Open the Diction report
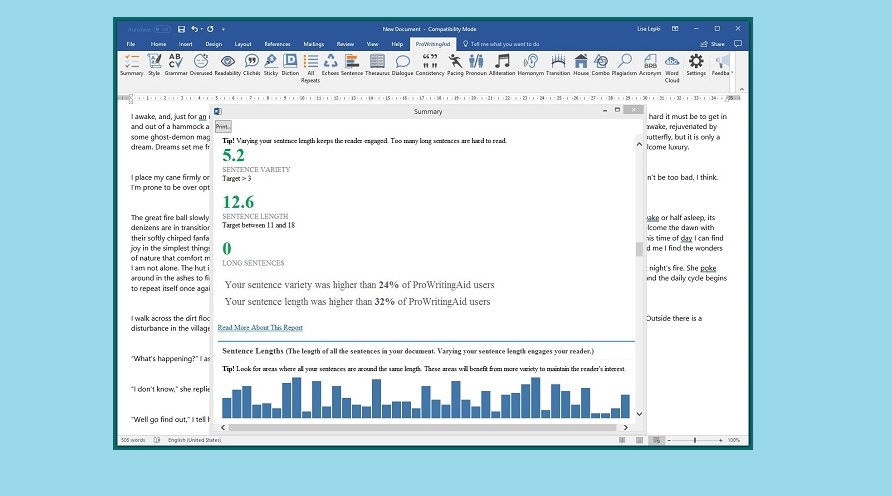The height and width of the screenshot is (496, 892). point(290,65)
